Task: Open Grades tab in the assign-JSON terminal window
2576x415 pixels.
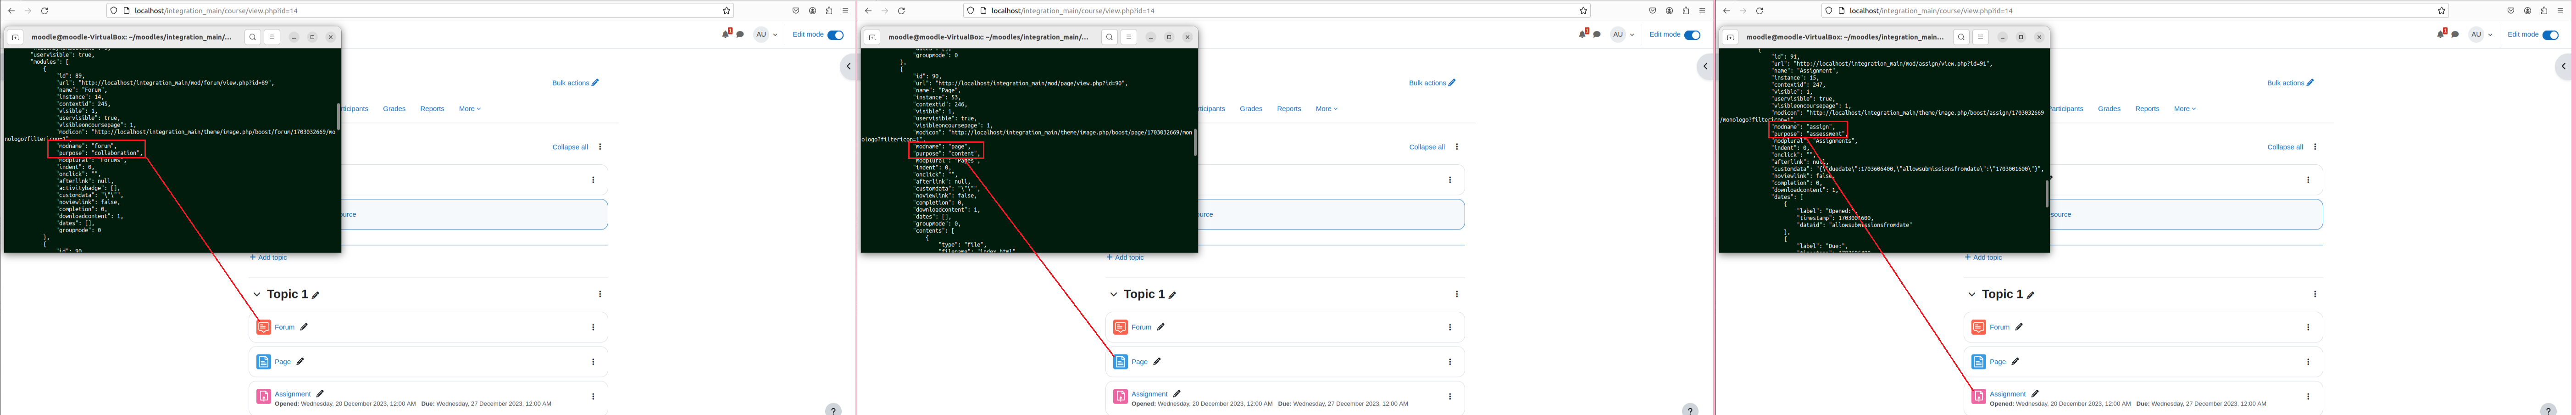Action: click(2109, 109)
